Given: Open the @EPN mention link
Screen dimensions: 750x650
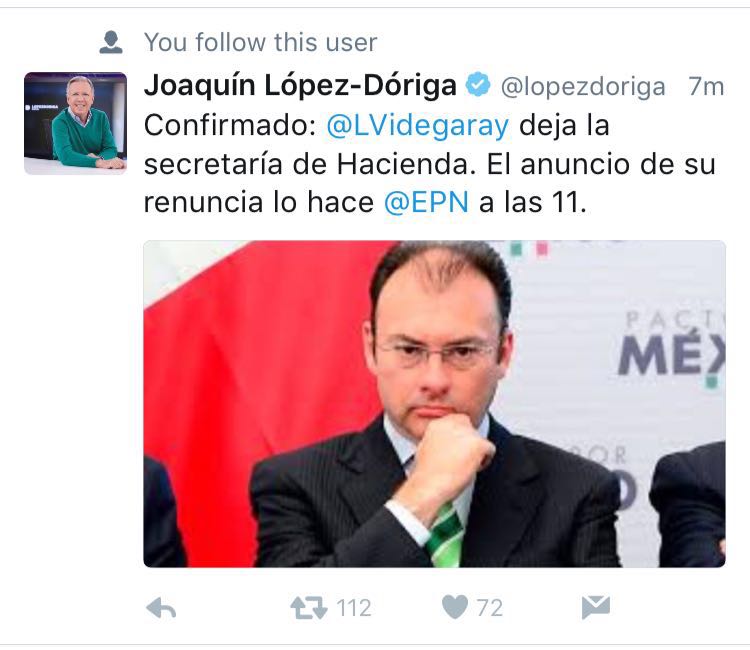Looking at the screenshot, I should click(x=426, y=202).
